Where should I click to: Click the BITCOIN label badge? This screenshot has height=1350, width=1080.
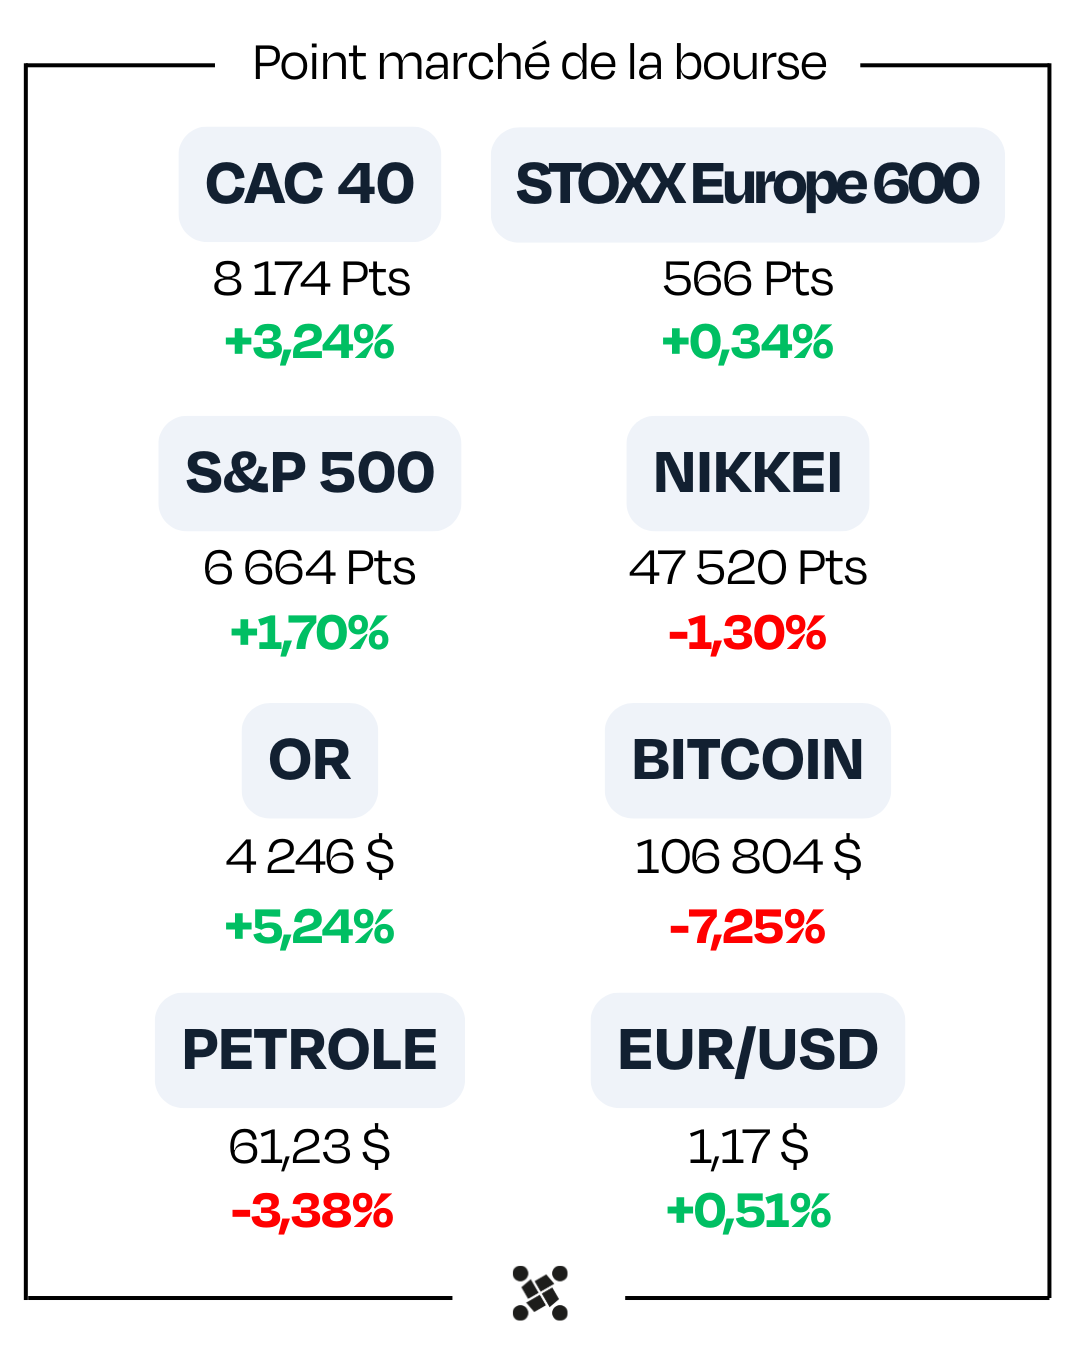click(747, 760)
